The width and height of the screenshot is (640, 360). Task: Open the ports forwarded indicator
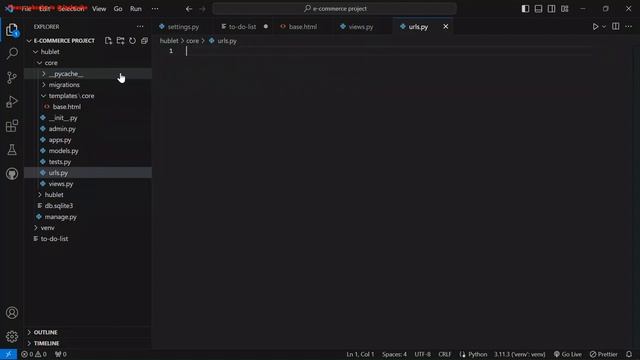60,354
